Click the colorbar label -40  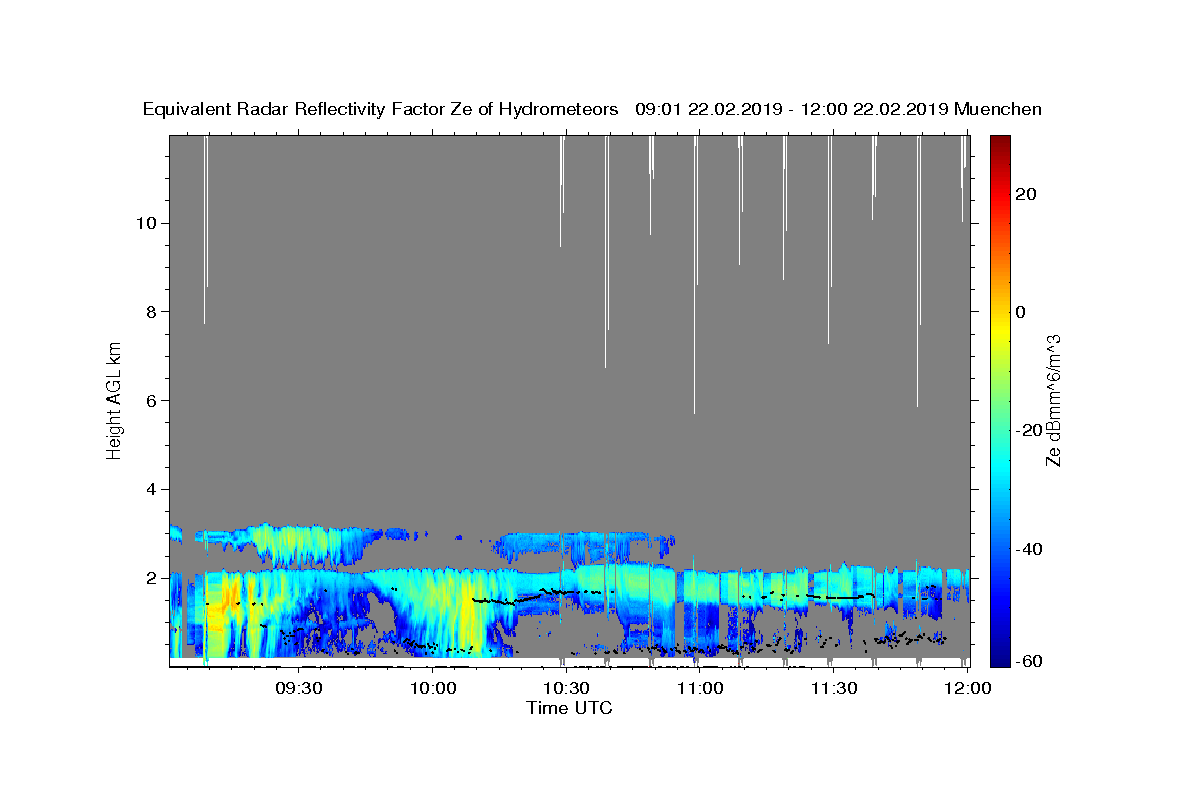pos(1029,549)
